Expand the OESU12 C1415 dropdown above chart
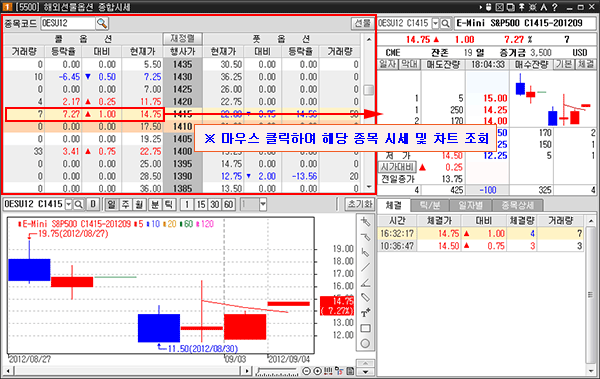Image resolution: width=600 pixels, height=379 pixels. pos(68,204)
